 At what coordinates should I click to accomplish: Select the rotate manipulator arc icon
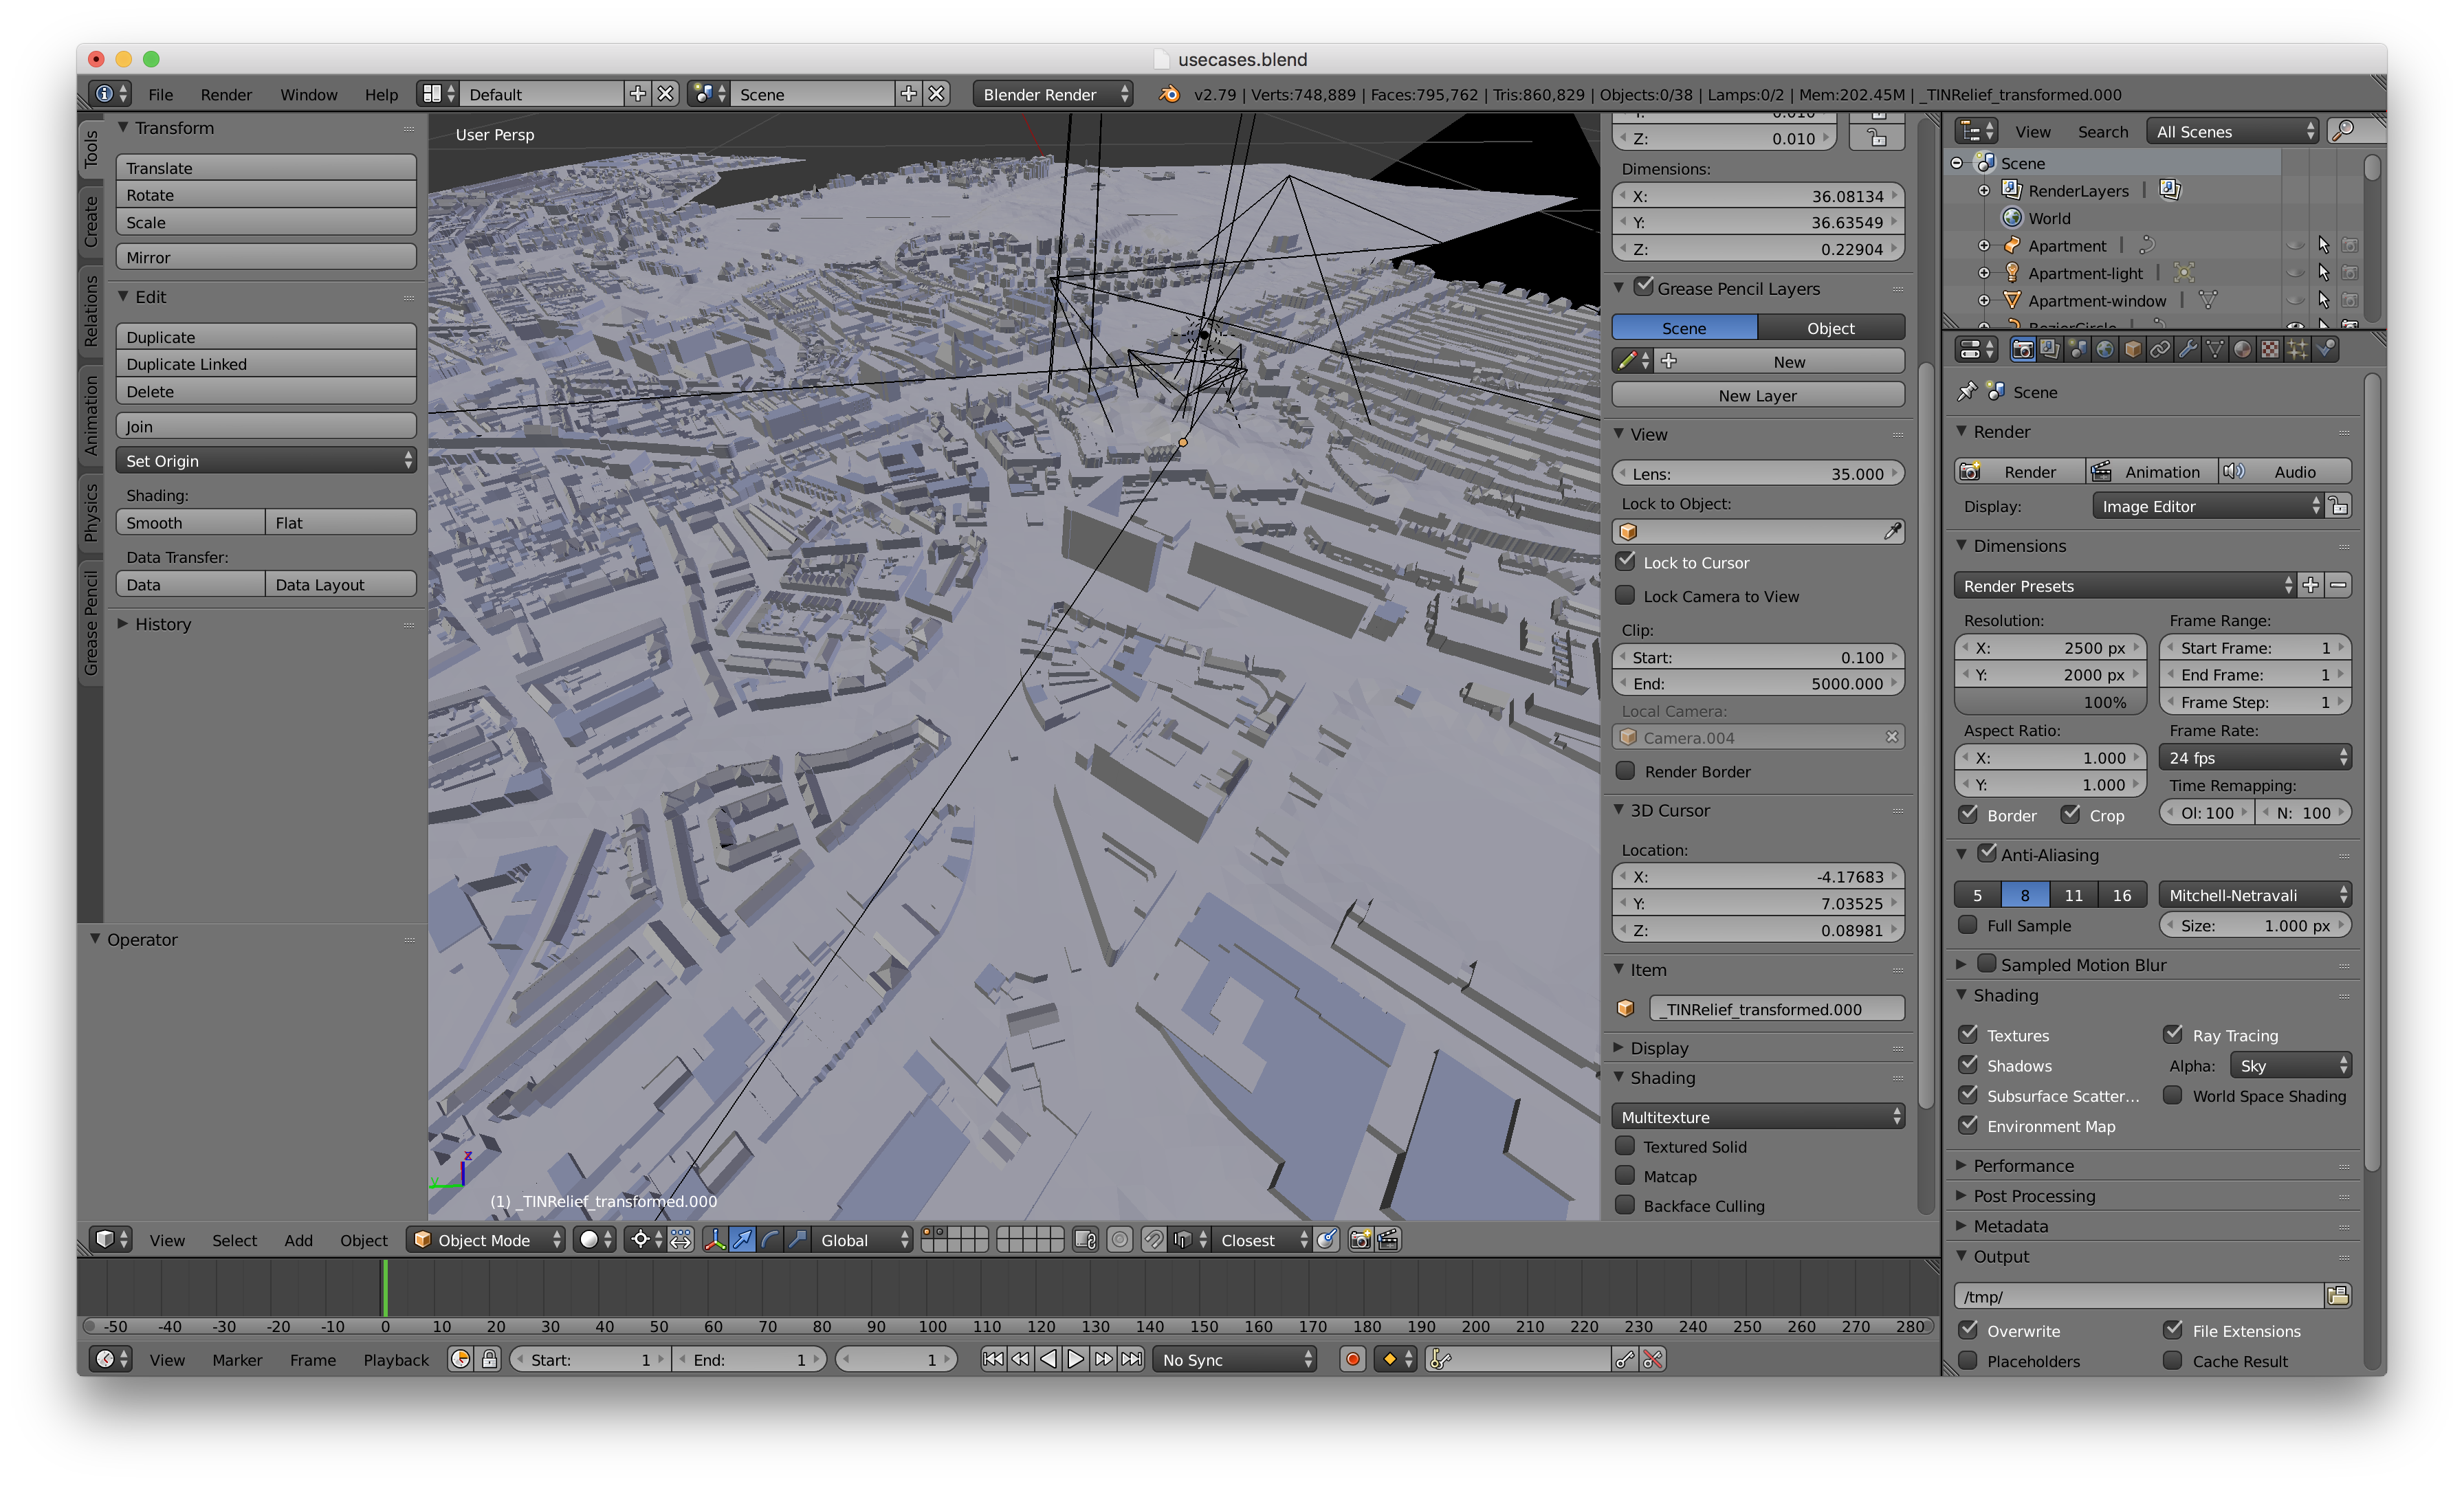pos(770,1240)
